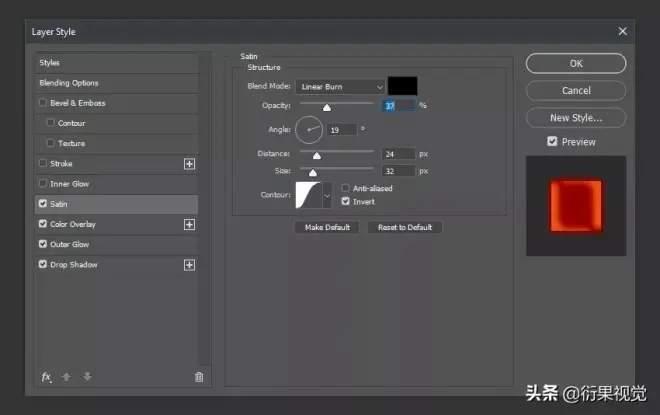660x415 pixels.
Task: Uncheck the Invert checkbox
Action: pyautogui.click(x=346, y=201)
